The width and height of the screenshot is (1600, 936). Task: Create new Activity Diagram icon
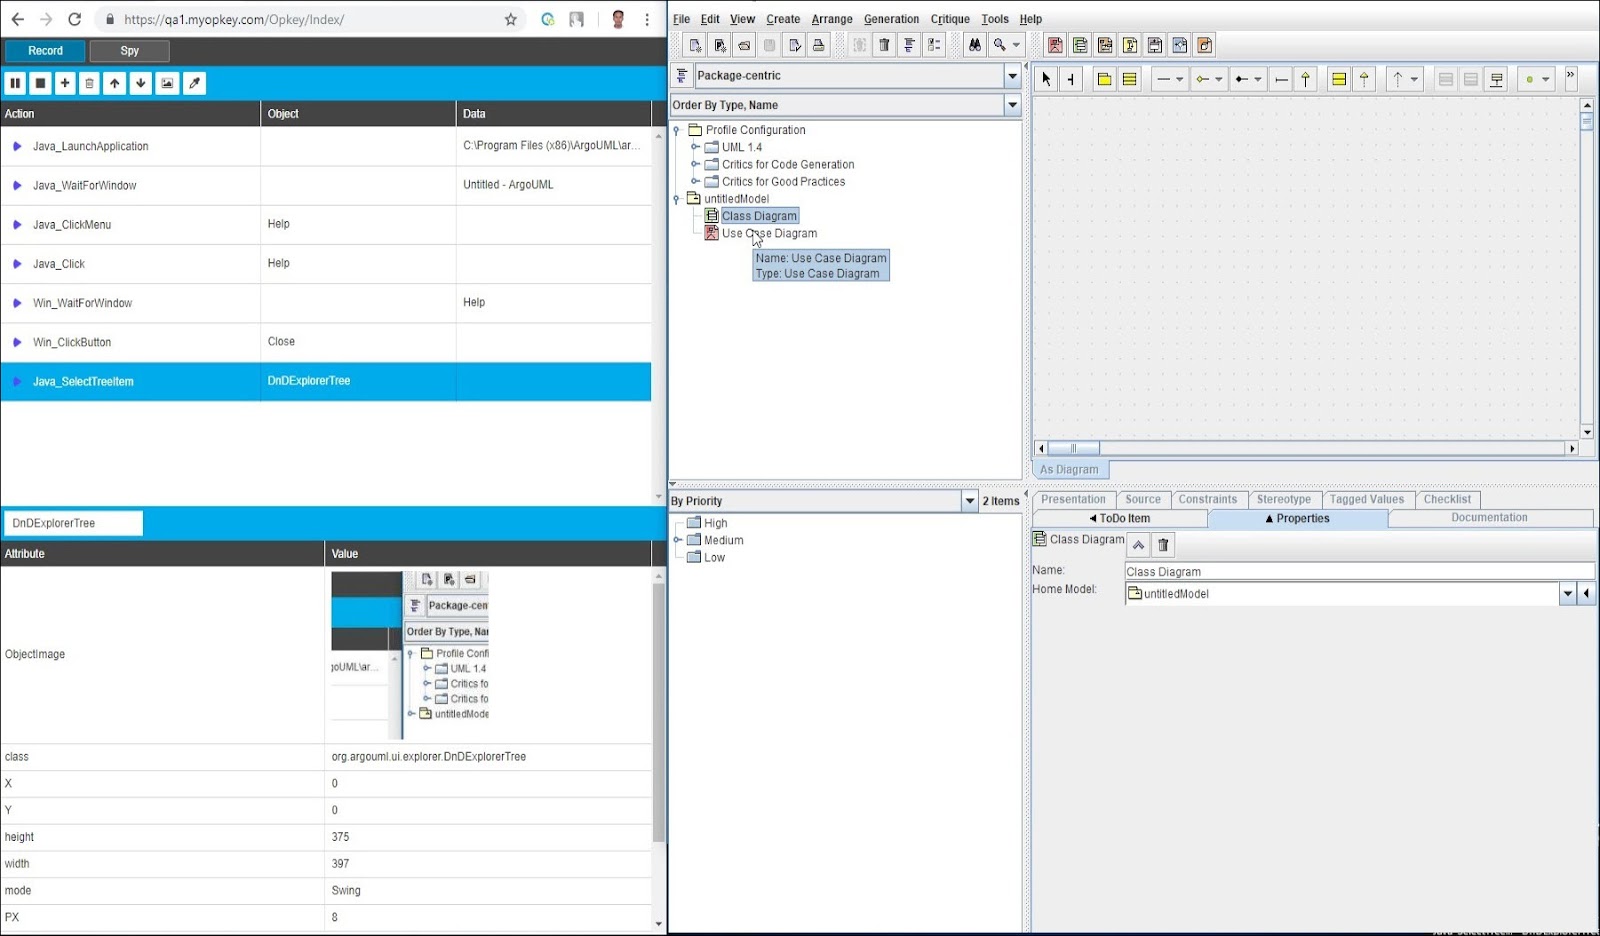[1180, 45]
